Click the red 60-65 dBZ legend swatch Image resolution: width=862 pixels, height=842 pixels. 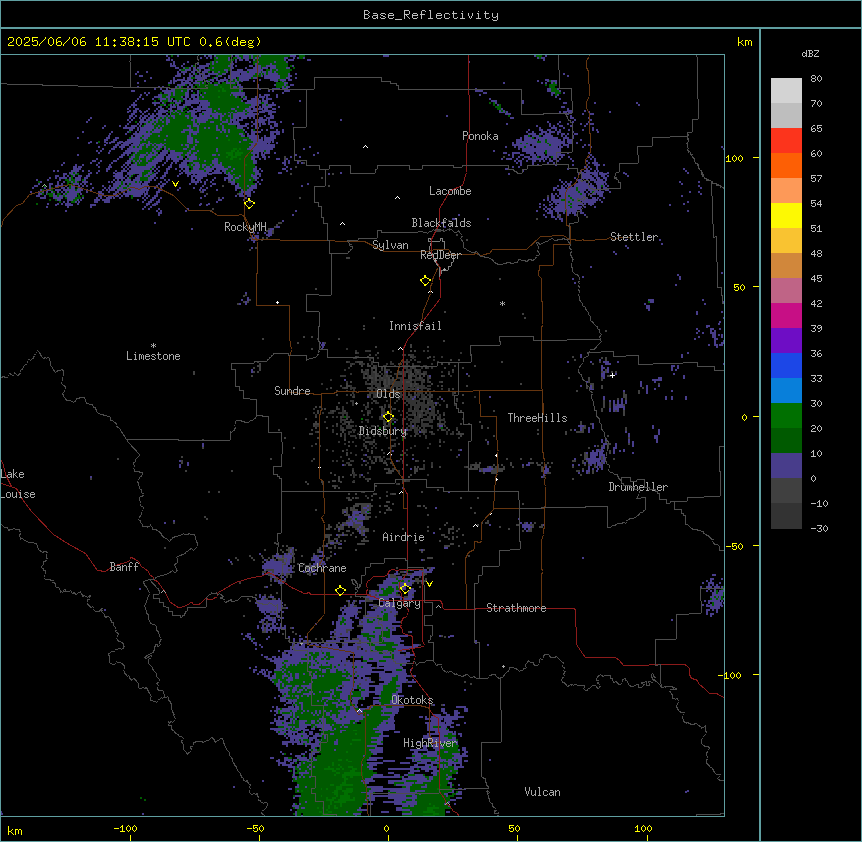[786, 141]
